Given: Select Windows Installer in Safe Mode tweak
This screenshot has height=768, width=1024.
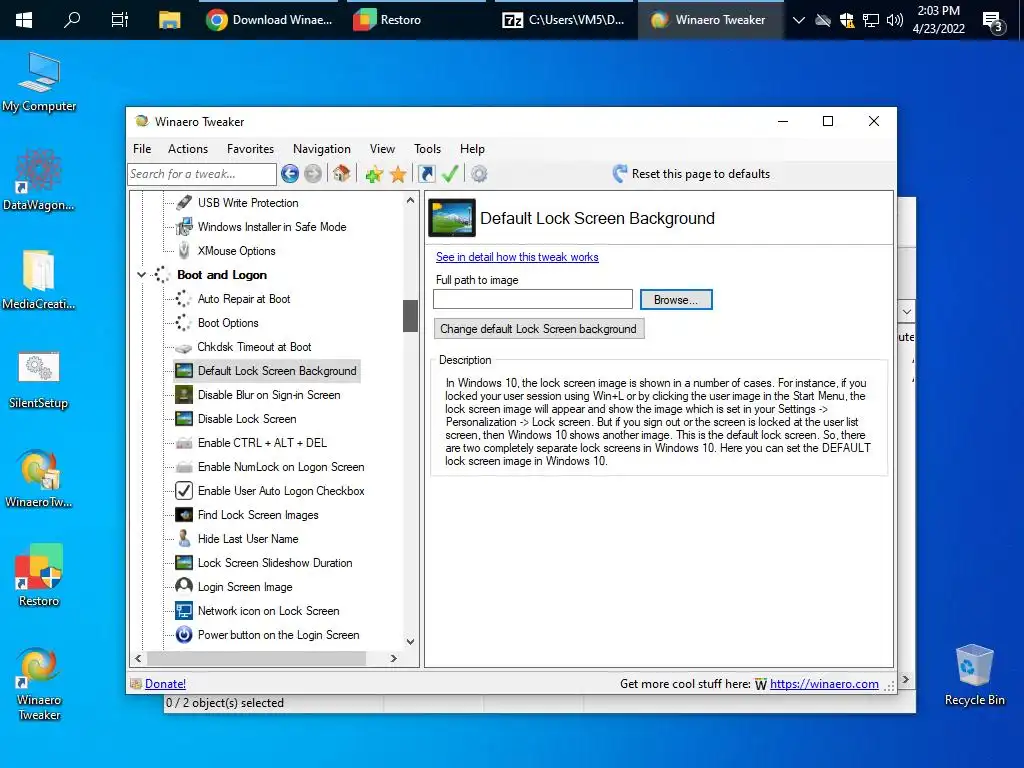Looking at the screenshot, I should click(272, 227).
